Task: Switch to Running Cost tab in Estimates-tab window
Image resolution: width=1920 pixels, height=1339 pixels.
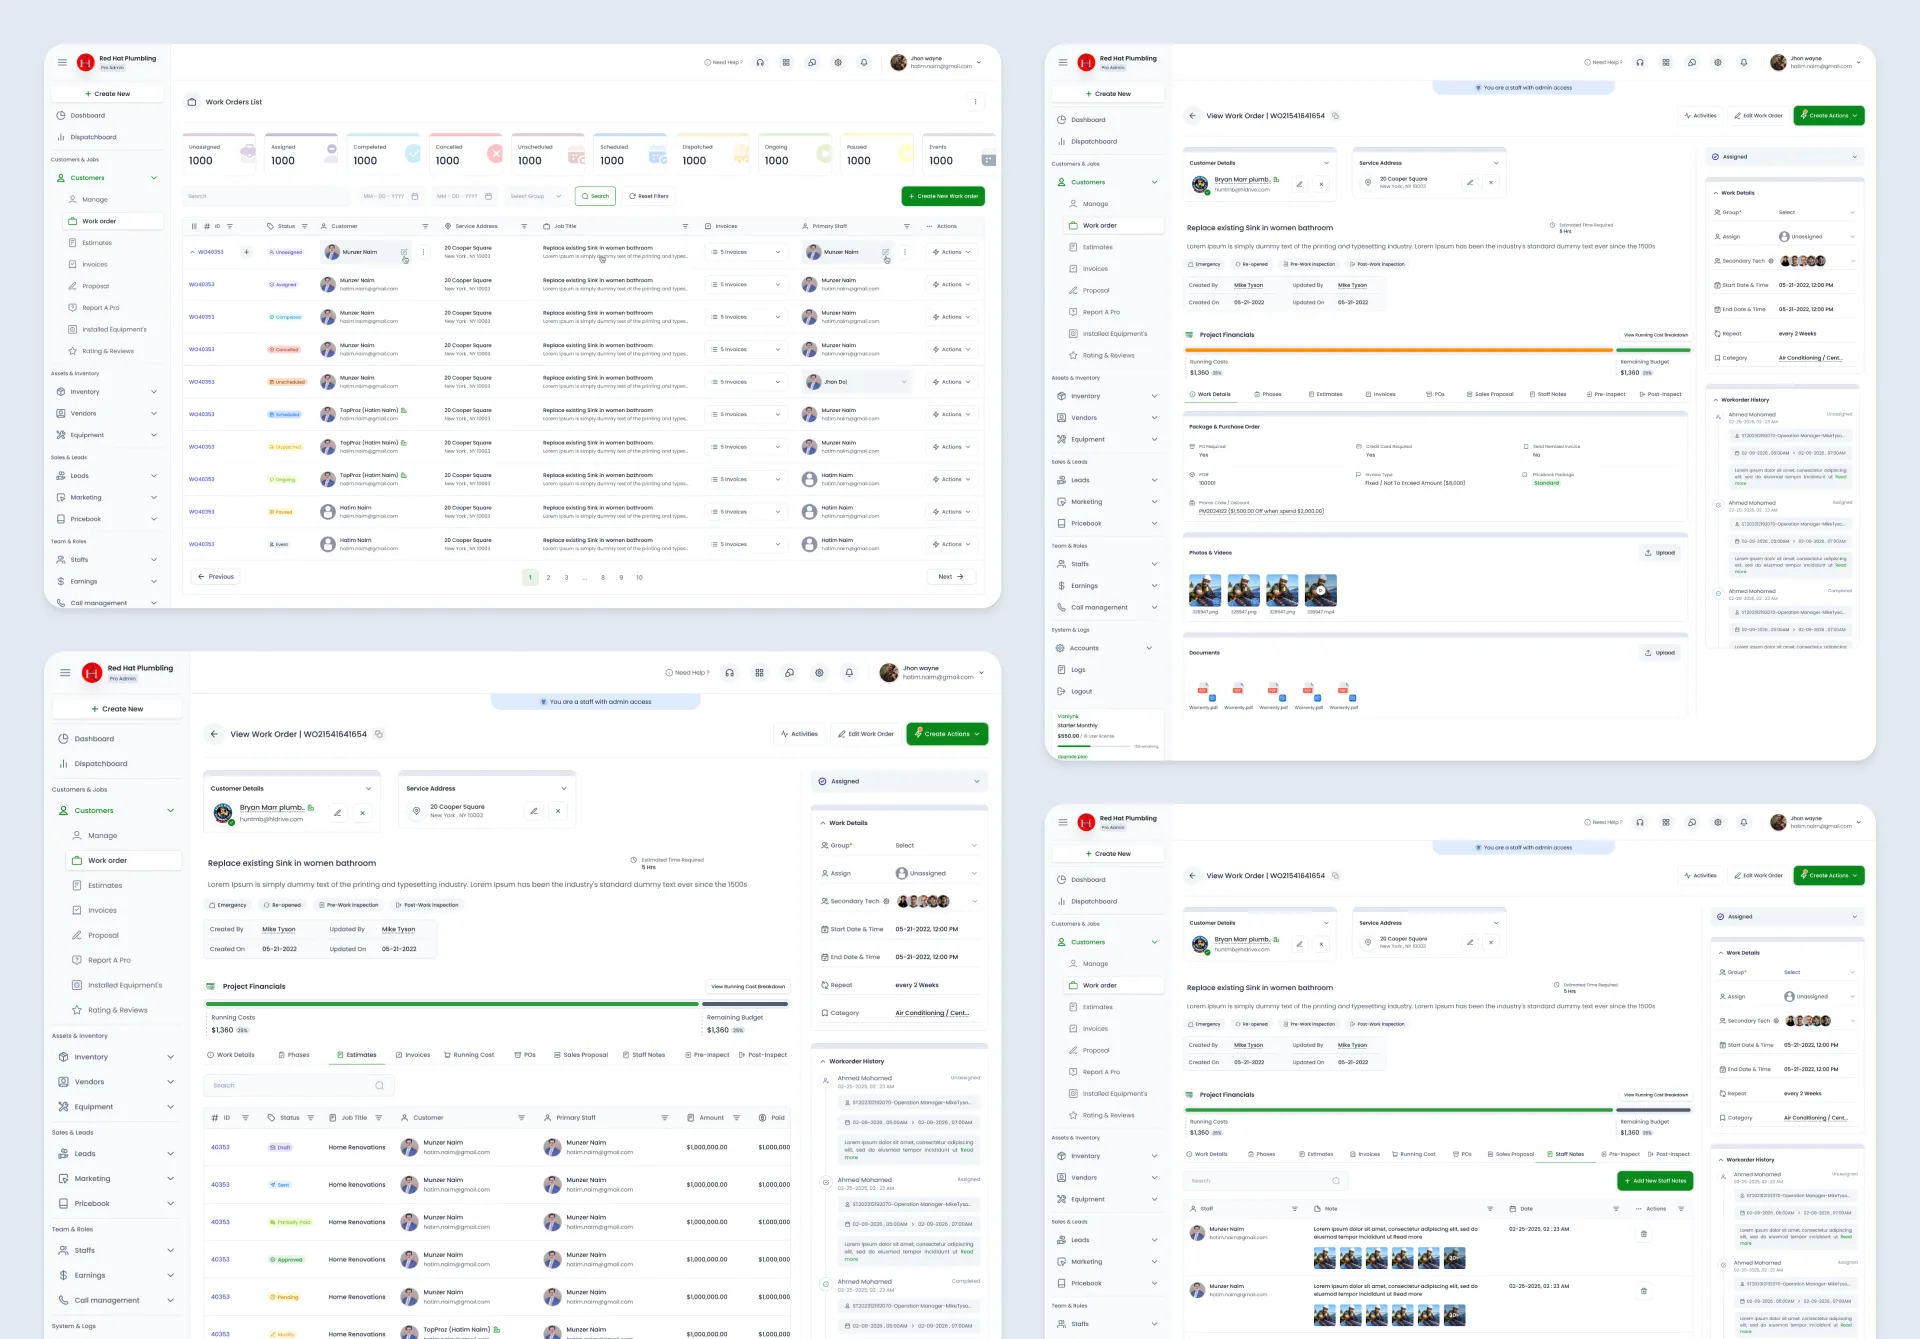Action: tap(468, 1055)
